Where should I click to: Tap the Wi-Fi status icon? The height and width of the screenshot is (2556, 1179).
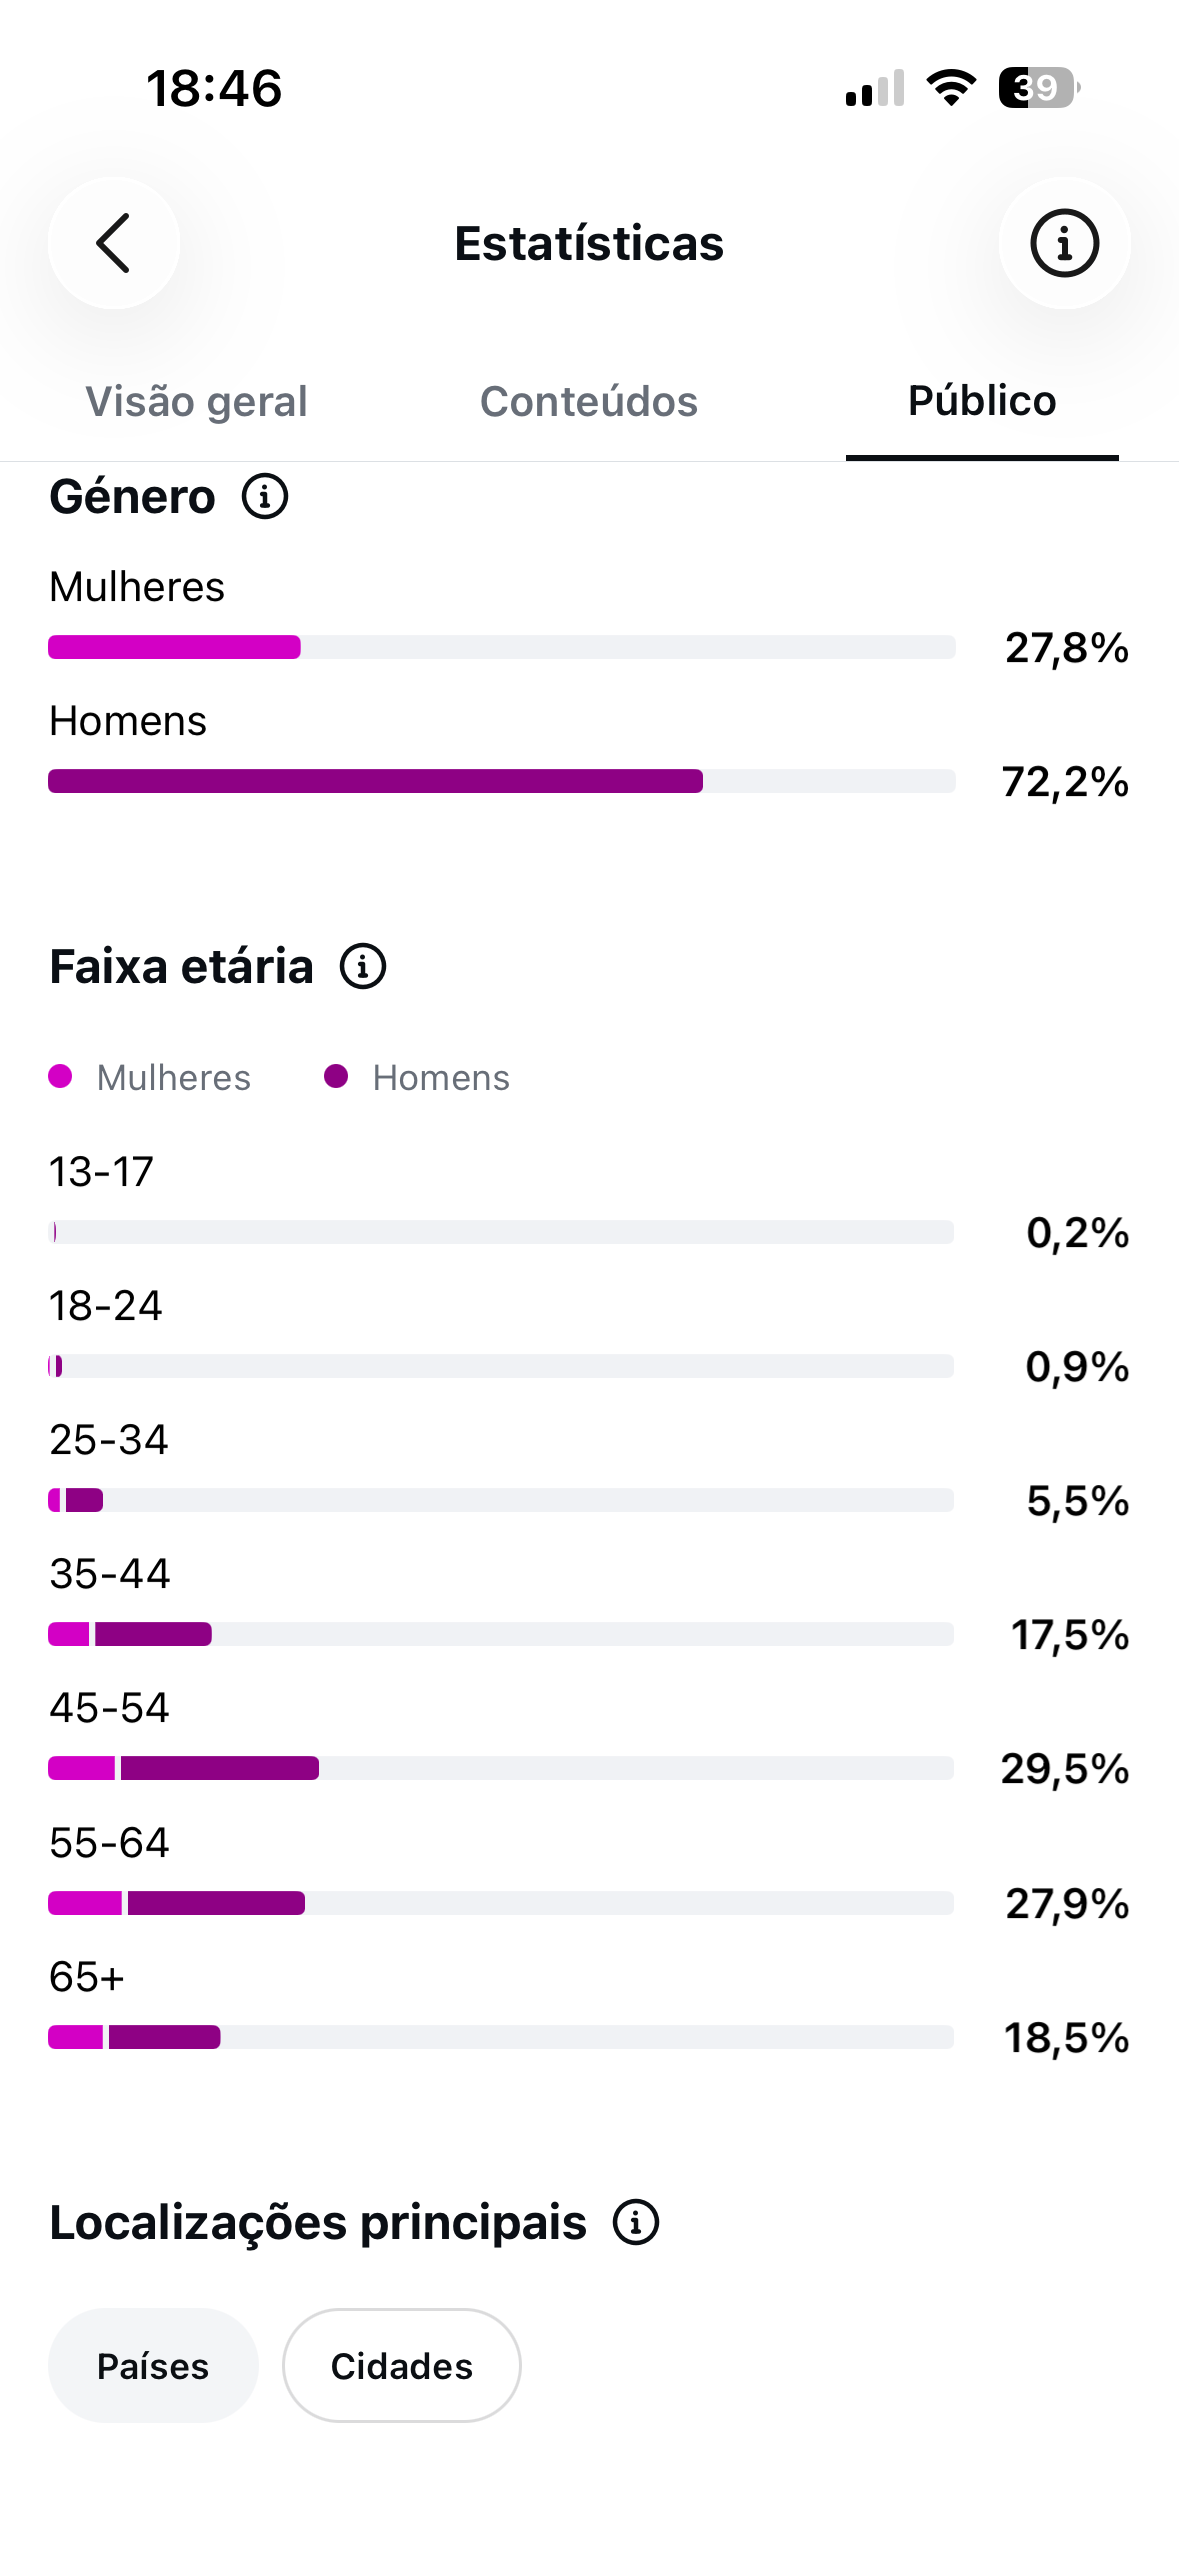coord(951,88)
